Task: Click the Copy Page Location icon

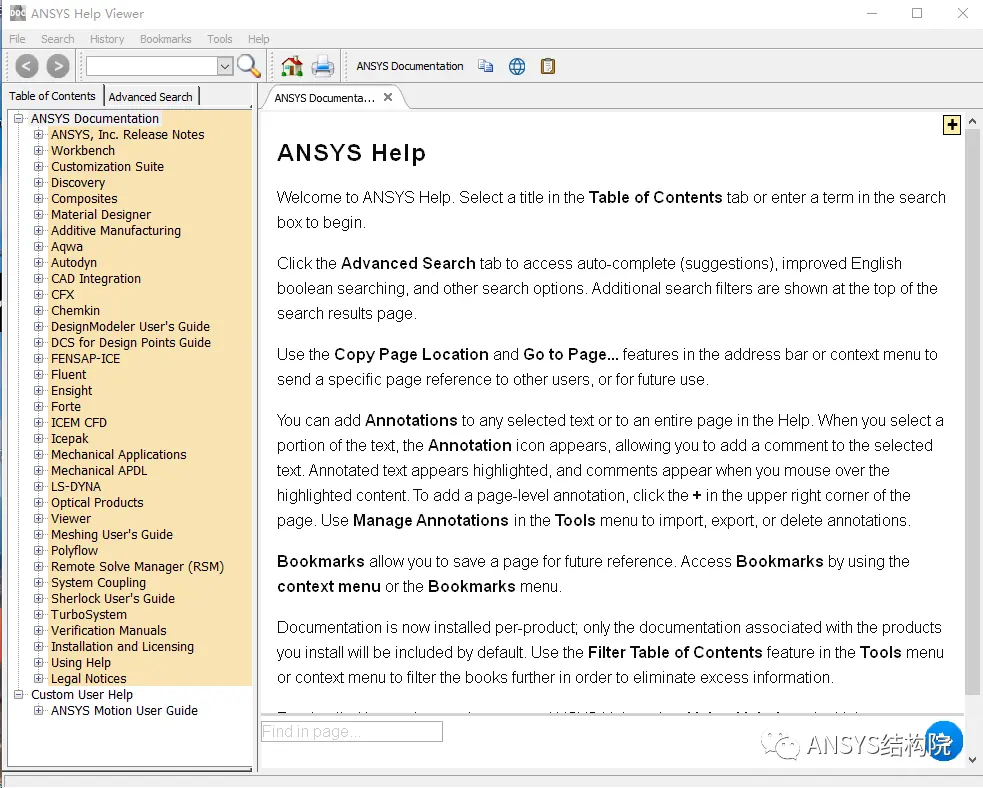Action: [486, 66]
